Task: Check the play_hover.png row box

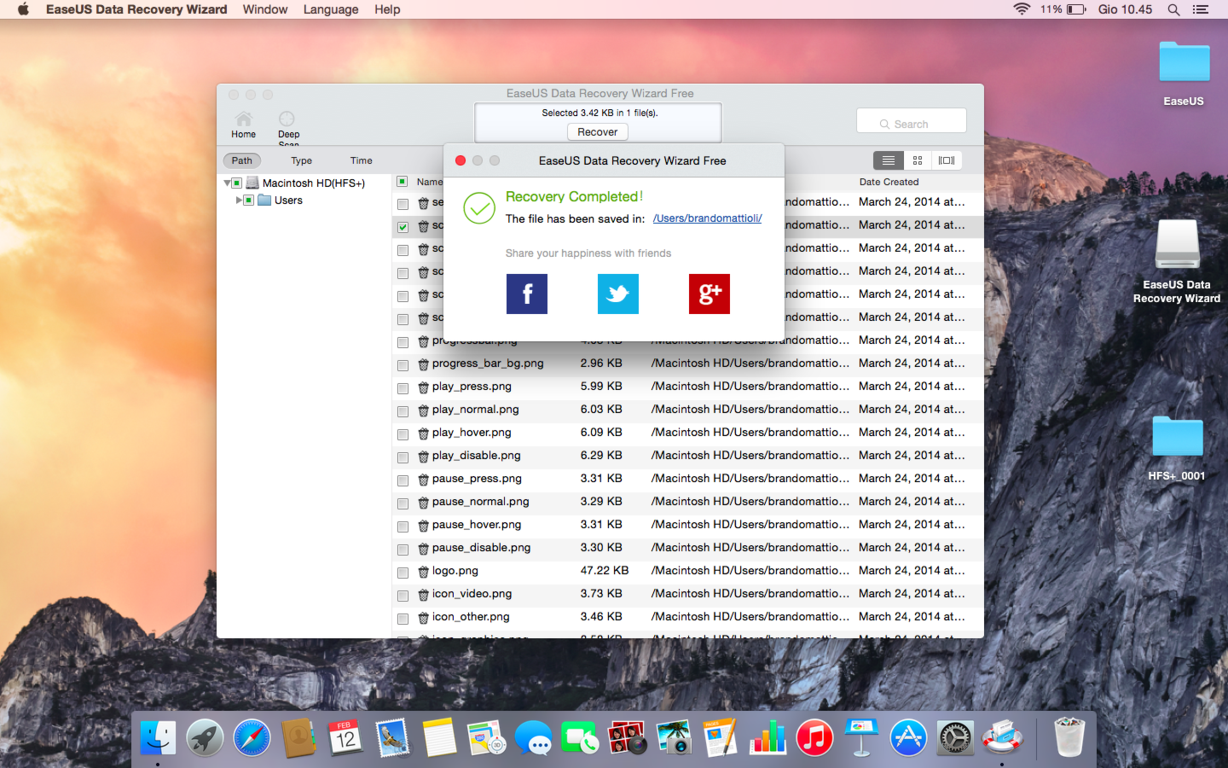Action: pyautogui.click(x=403, y=434)
